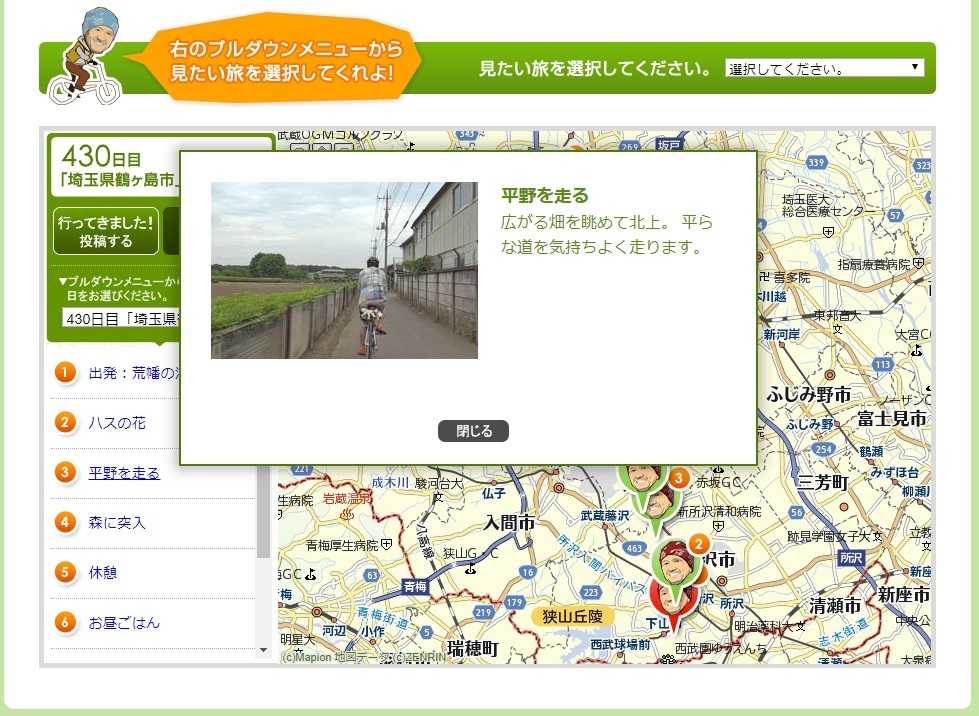The width and height of the screenshot is (979, 716).
Task: Click the cyclist mascot icon in header
Action: (86, 57)
